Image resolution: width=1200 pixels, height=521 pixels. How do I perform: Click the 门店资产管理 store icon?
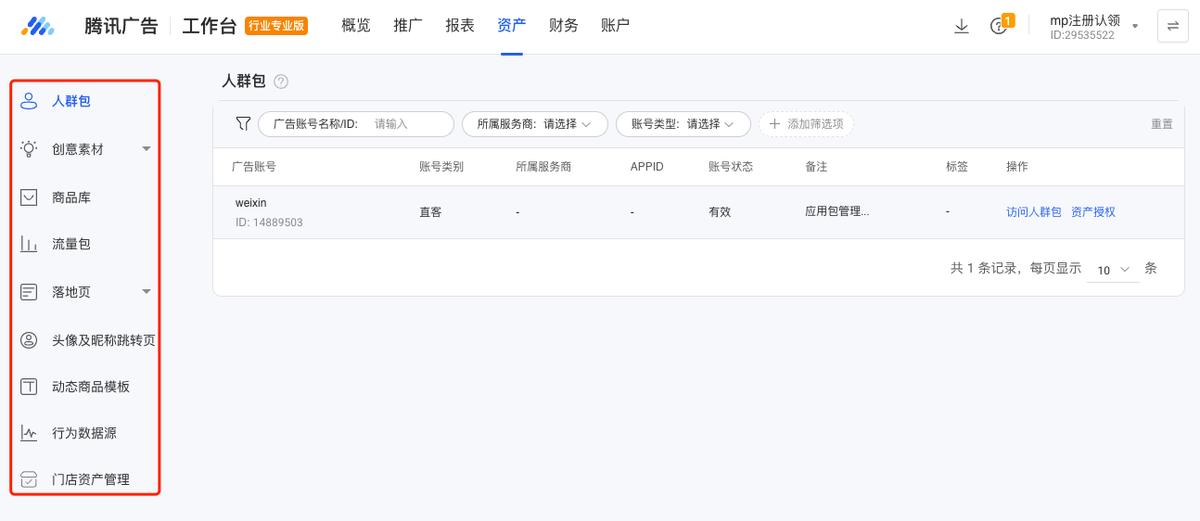(x=29, y=480)
